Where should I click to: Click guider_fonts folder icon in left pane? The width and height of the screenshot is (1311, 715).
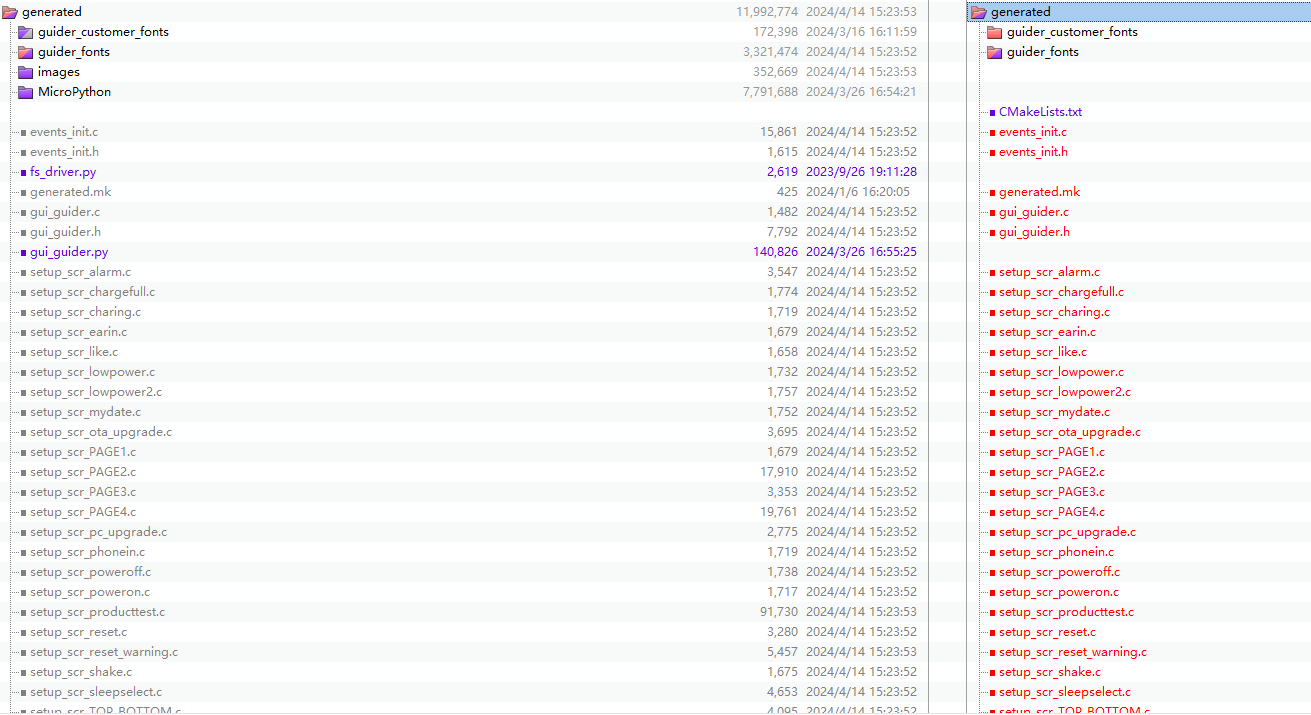(x=26, y=52)
